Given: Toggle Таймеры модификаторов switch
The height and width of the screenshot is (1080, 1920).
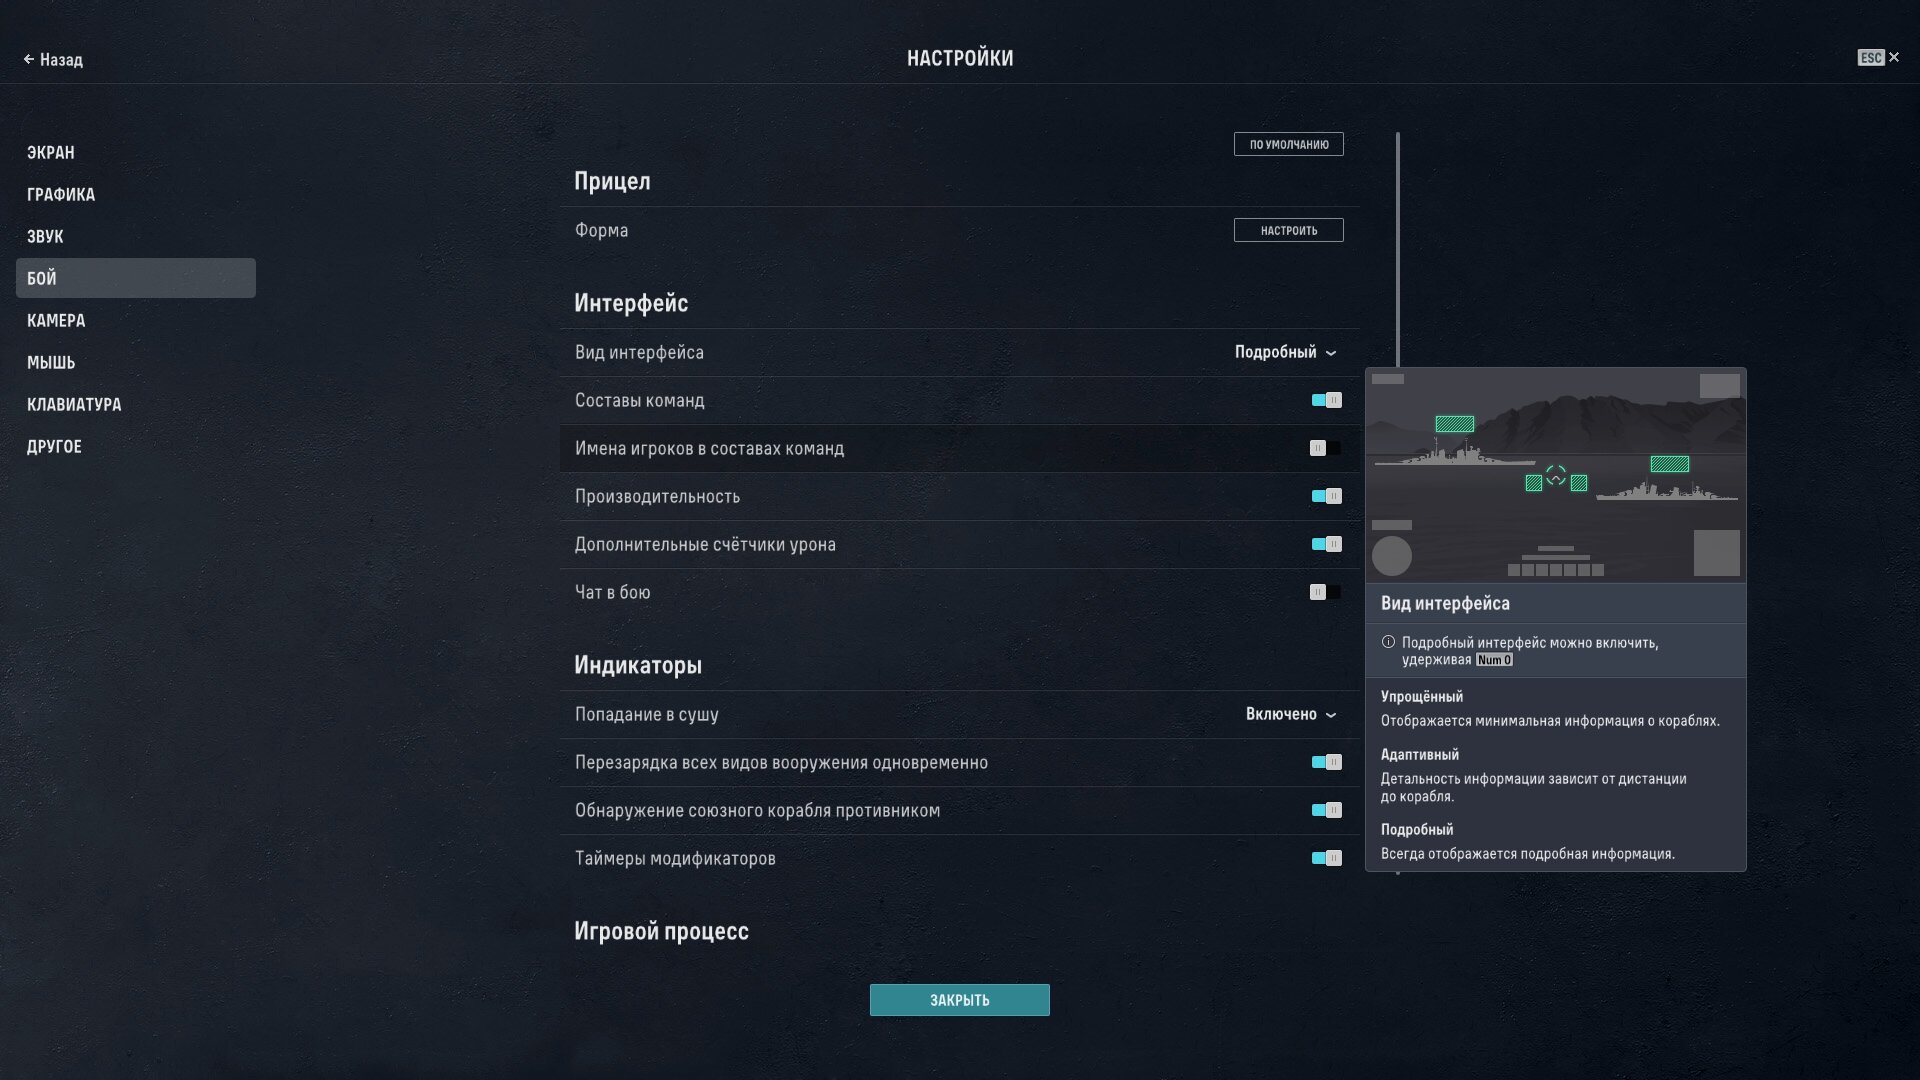Looking at the screenshot, I should [x=1326, y=858].
